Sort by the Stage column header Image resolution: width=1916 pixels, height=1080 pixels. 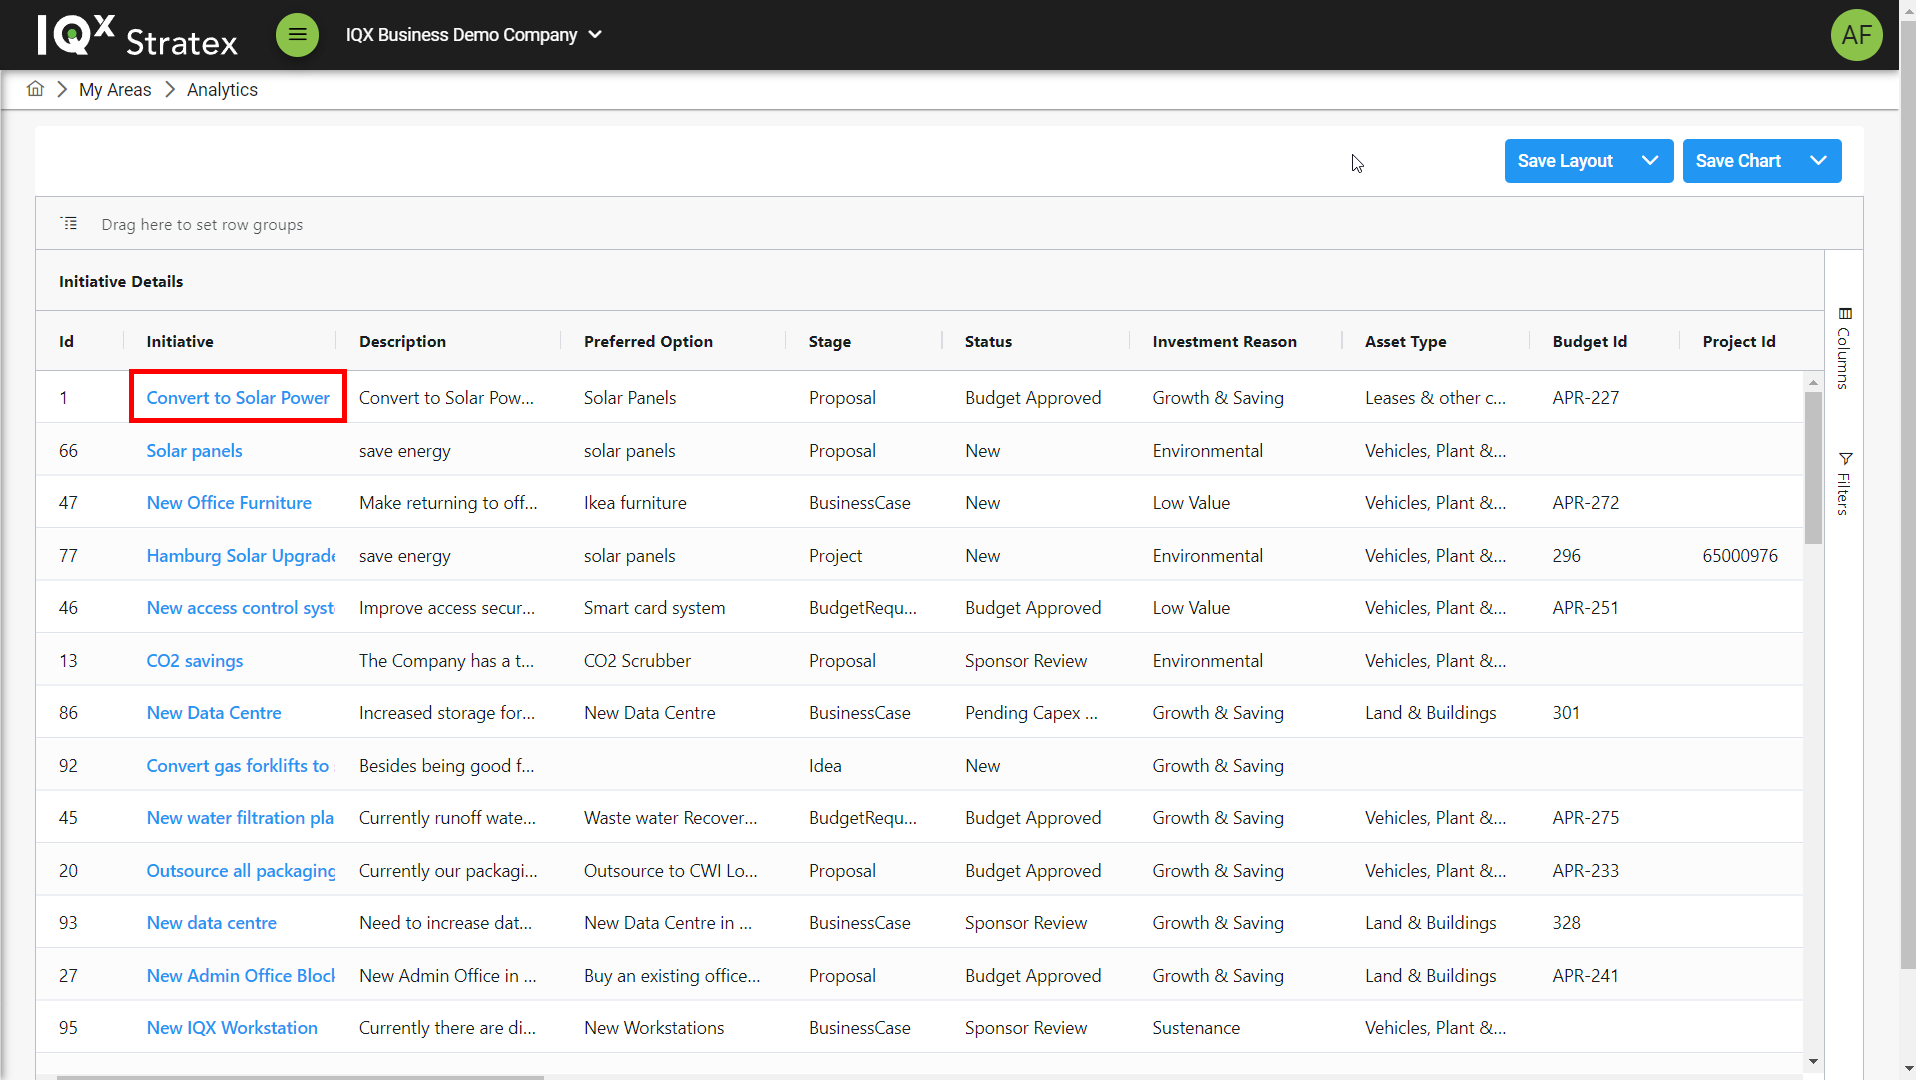829,342
